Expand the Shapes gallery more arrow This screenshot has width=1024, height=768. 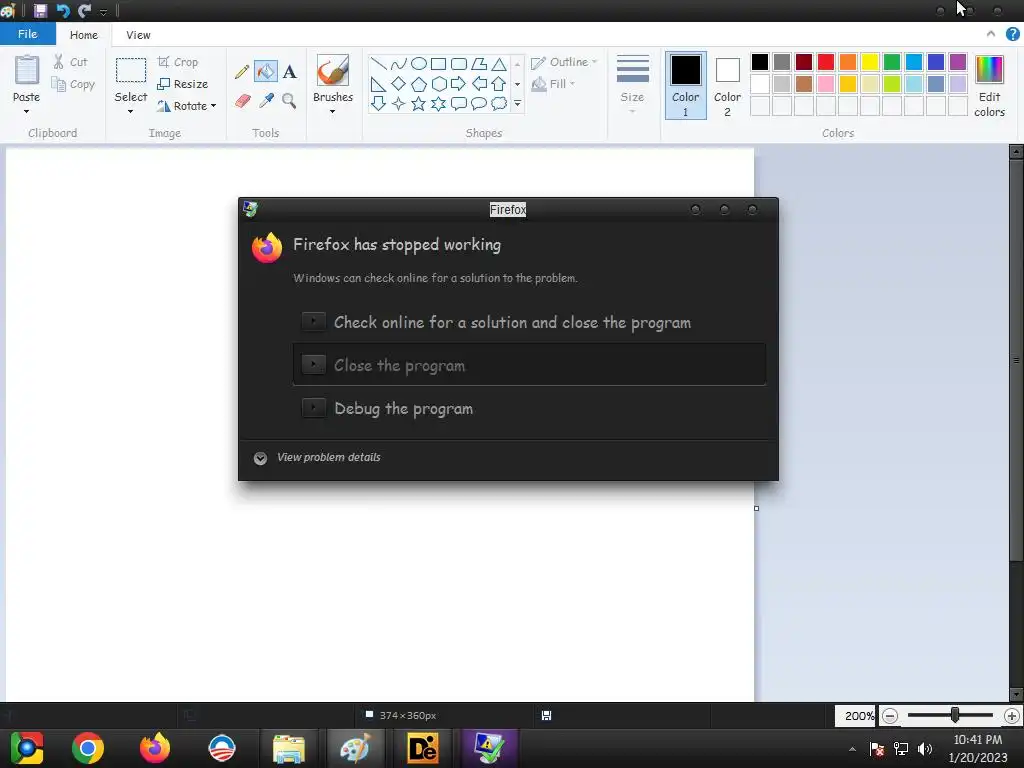(x=517, y=103)
